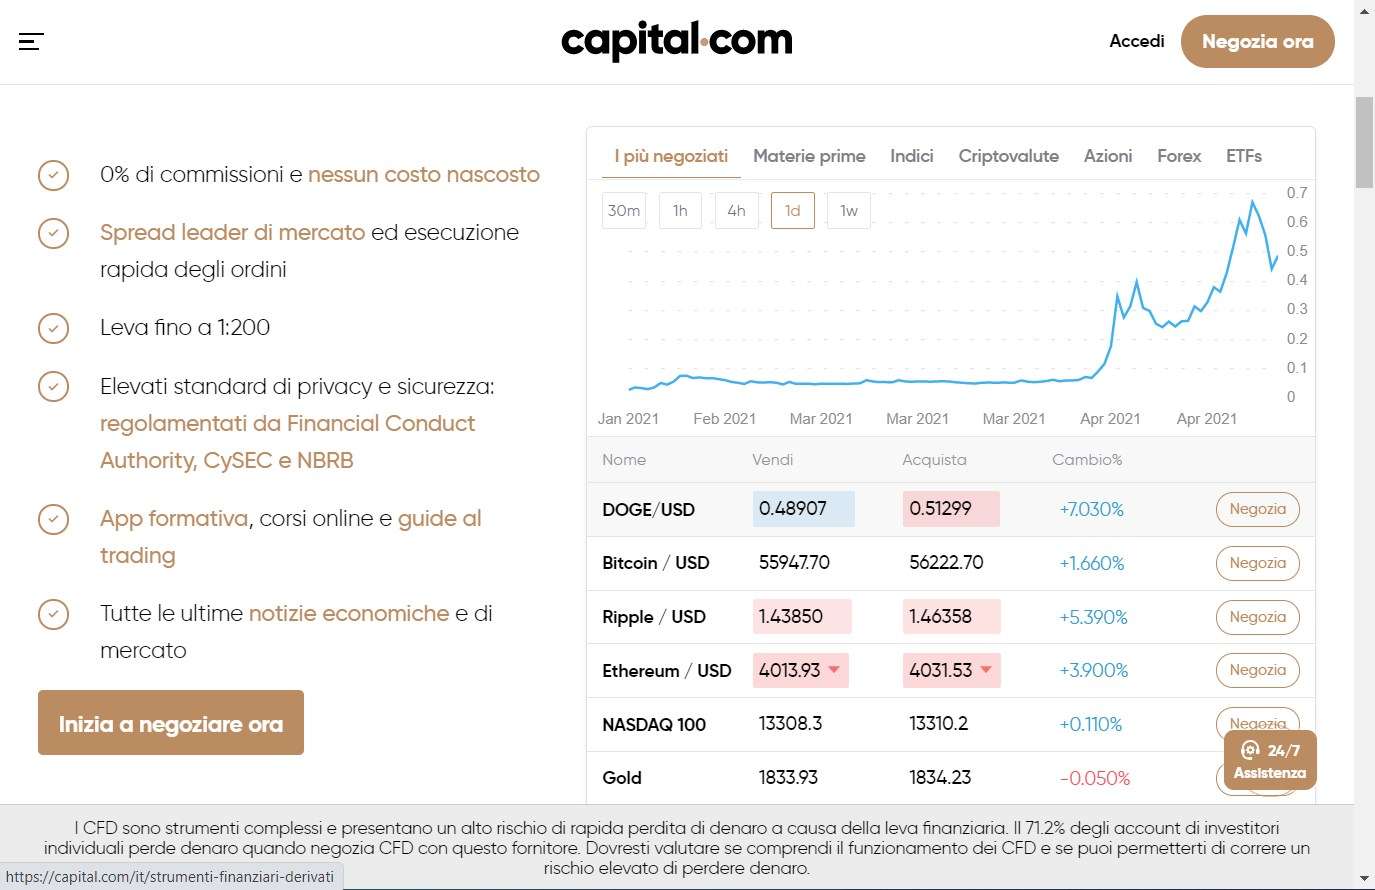Select the 1w chart timeframe

848,211
